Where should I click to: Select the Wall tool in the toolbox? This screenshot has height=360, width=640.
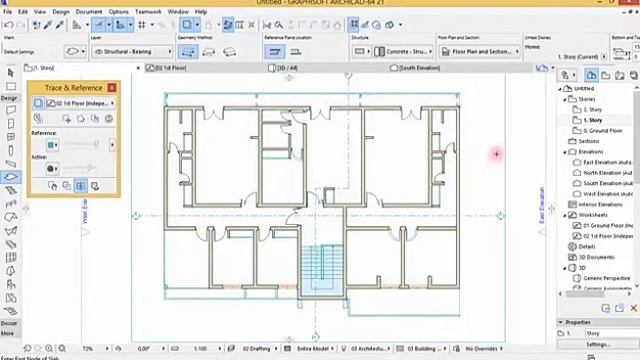point(11,110)
